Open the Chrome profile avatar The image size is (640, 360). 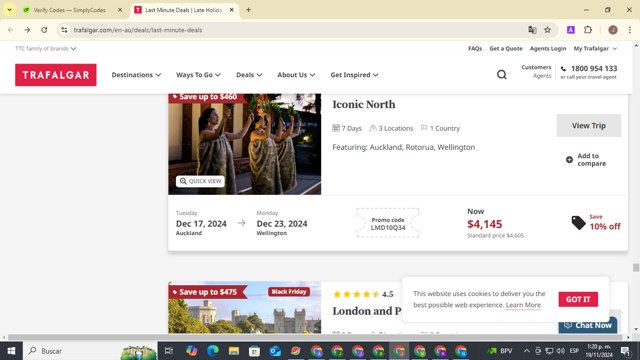613,30
